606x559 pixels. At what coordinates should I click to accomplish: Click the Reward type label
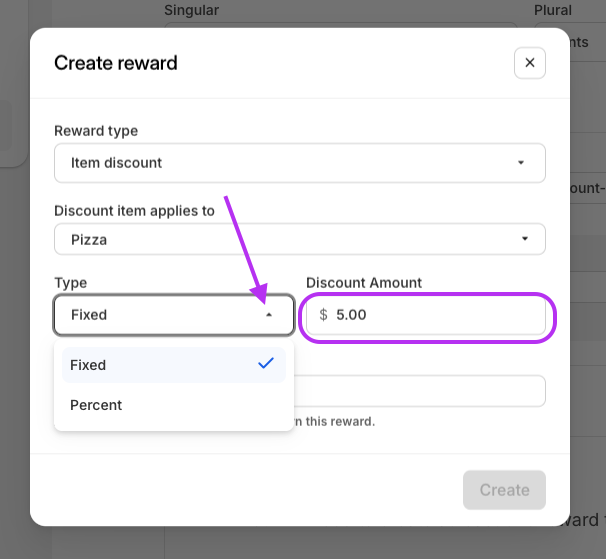[x=96, y=131]
